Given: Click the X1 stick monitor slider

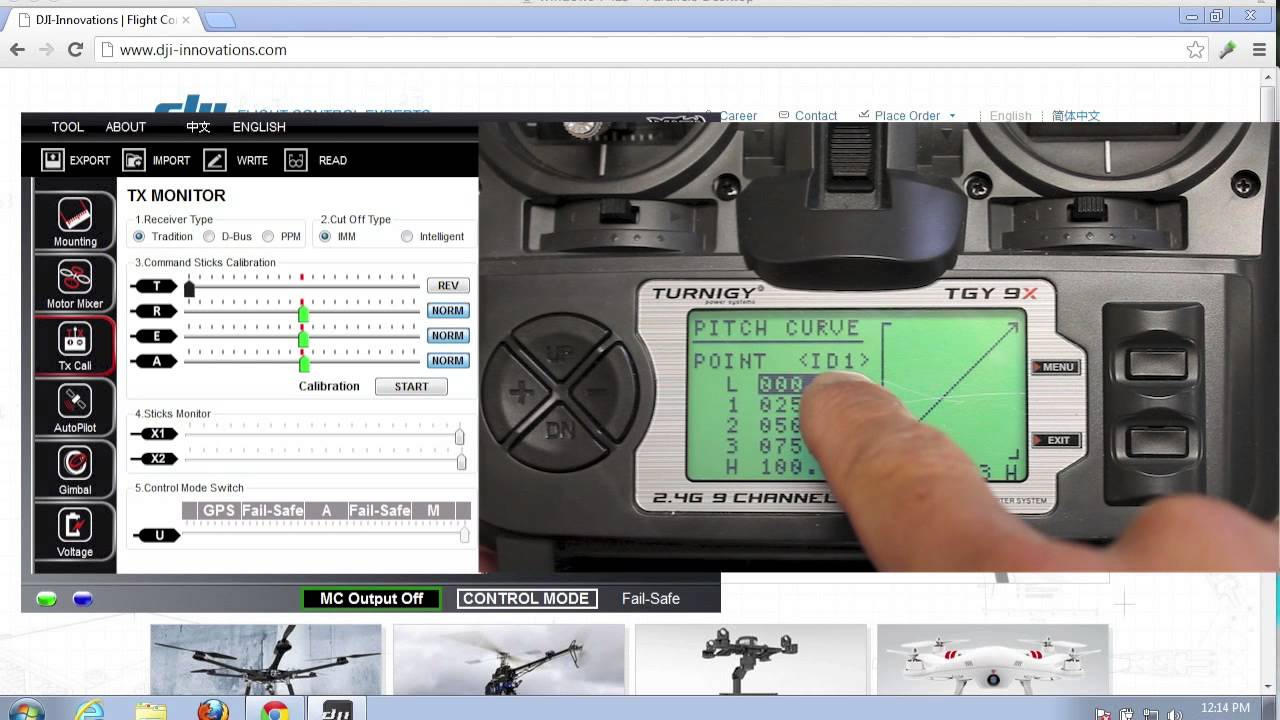Looking at the screenshot, I should (x=460, y=436).
